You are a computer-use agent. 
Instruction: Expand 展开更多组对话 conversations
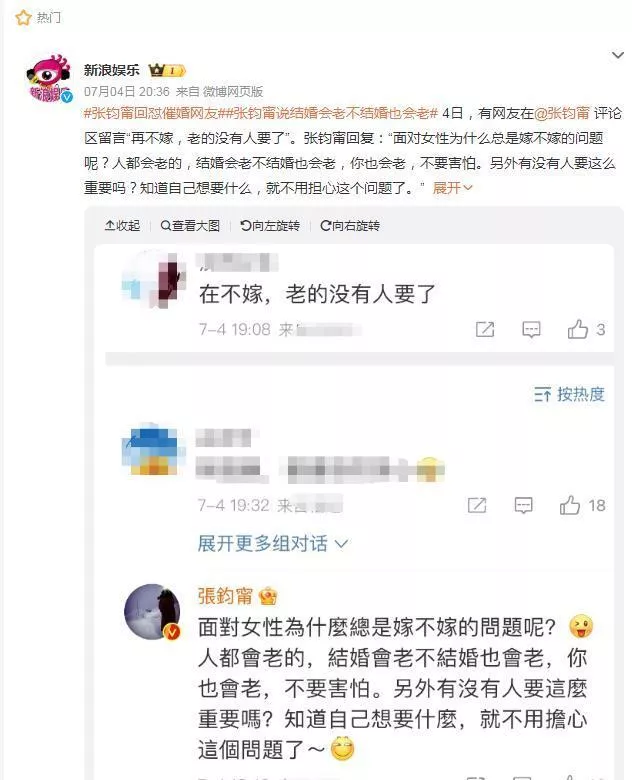273,543
